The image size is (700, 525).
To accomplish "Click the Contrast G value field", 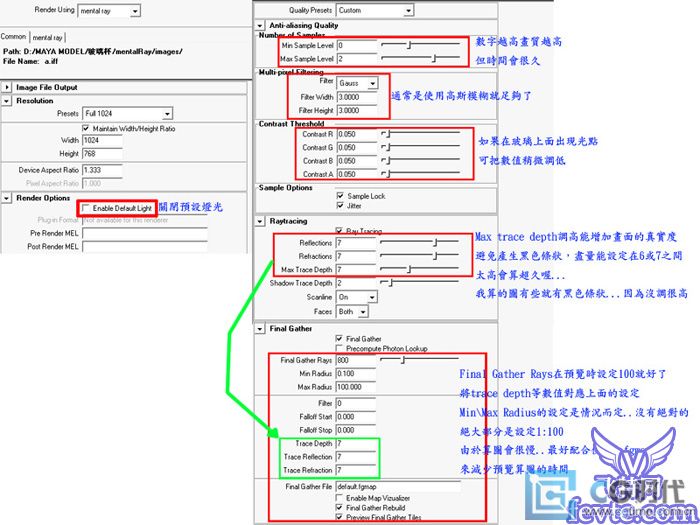I will pyautogui.click(x=357, y=148).
